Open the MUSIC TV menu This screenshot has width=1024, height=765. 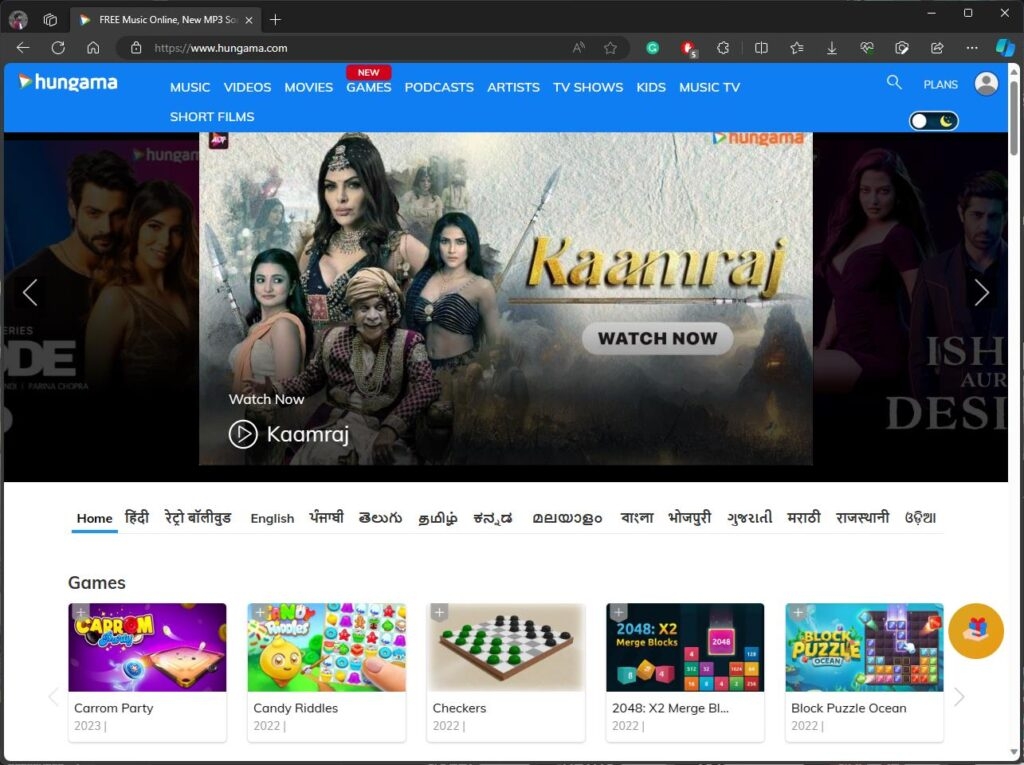point(709,88)
